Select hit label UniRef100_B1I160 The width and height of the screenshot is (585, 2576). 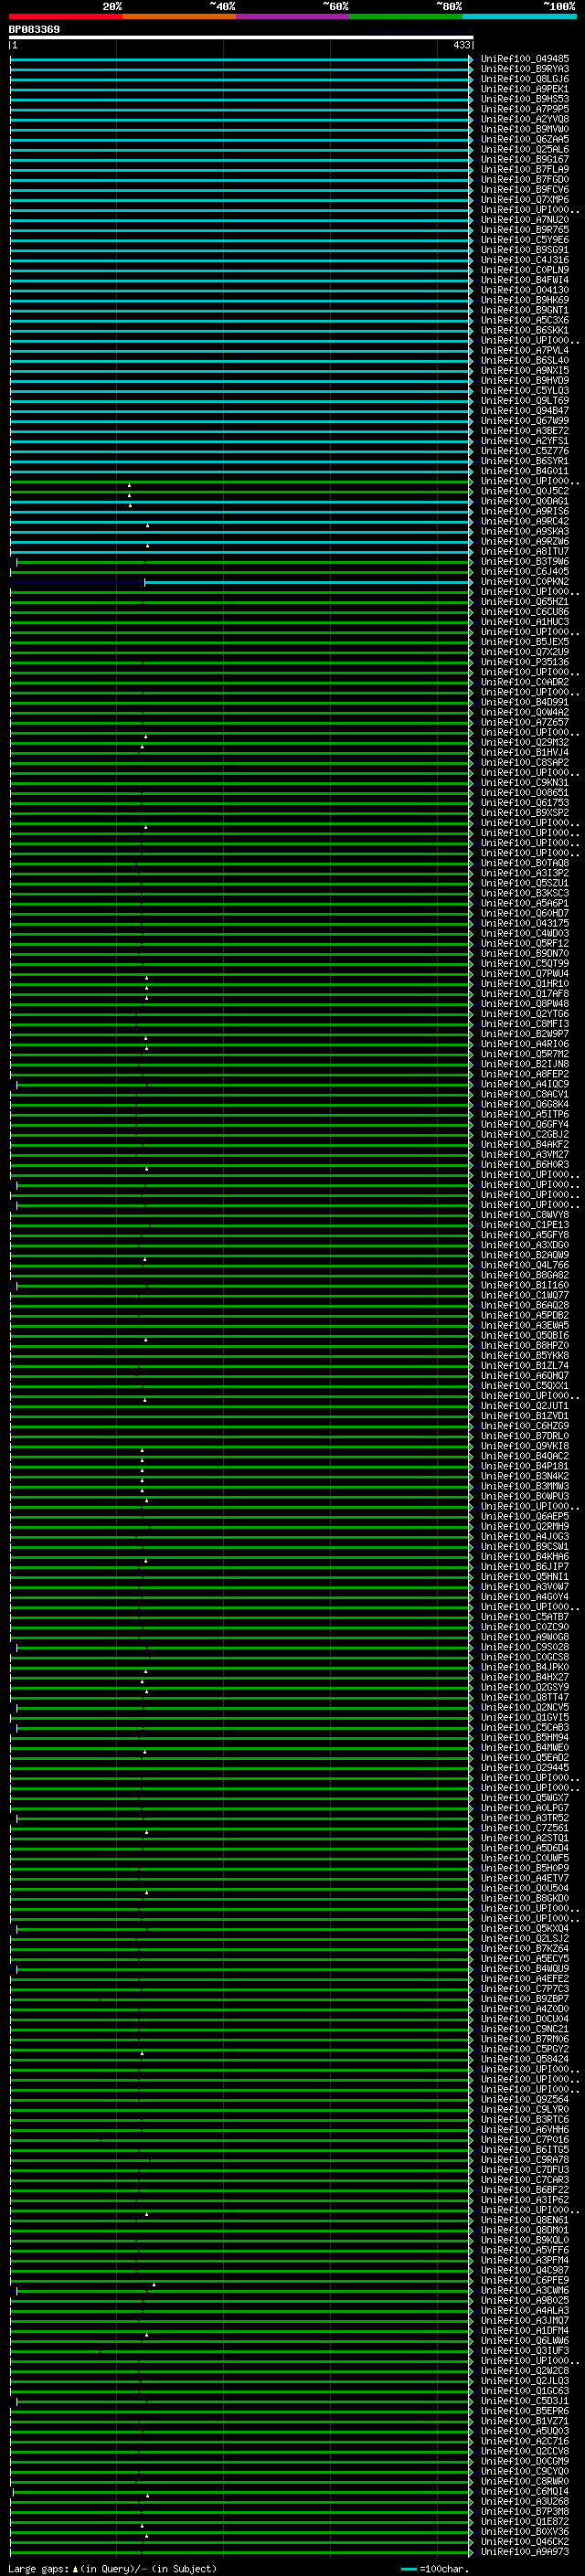525,1285
